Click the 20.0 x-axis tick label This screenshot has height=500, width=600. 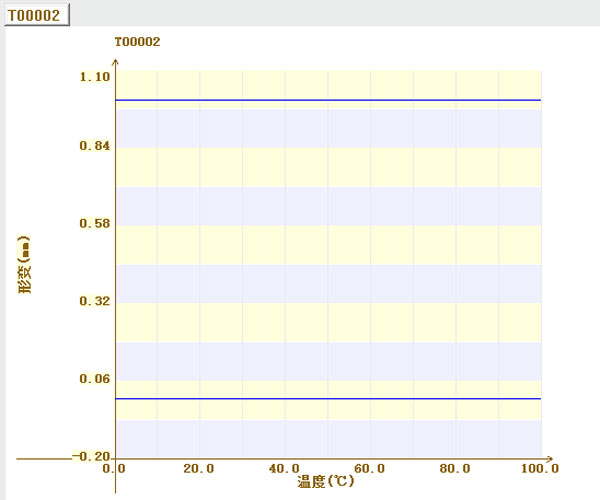[x=199, y=468]
